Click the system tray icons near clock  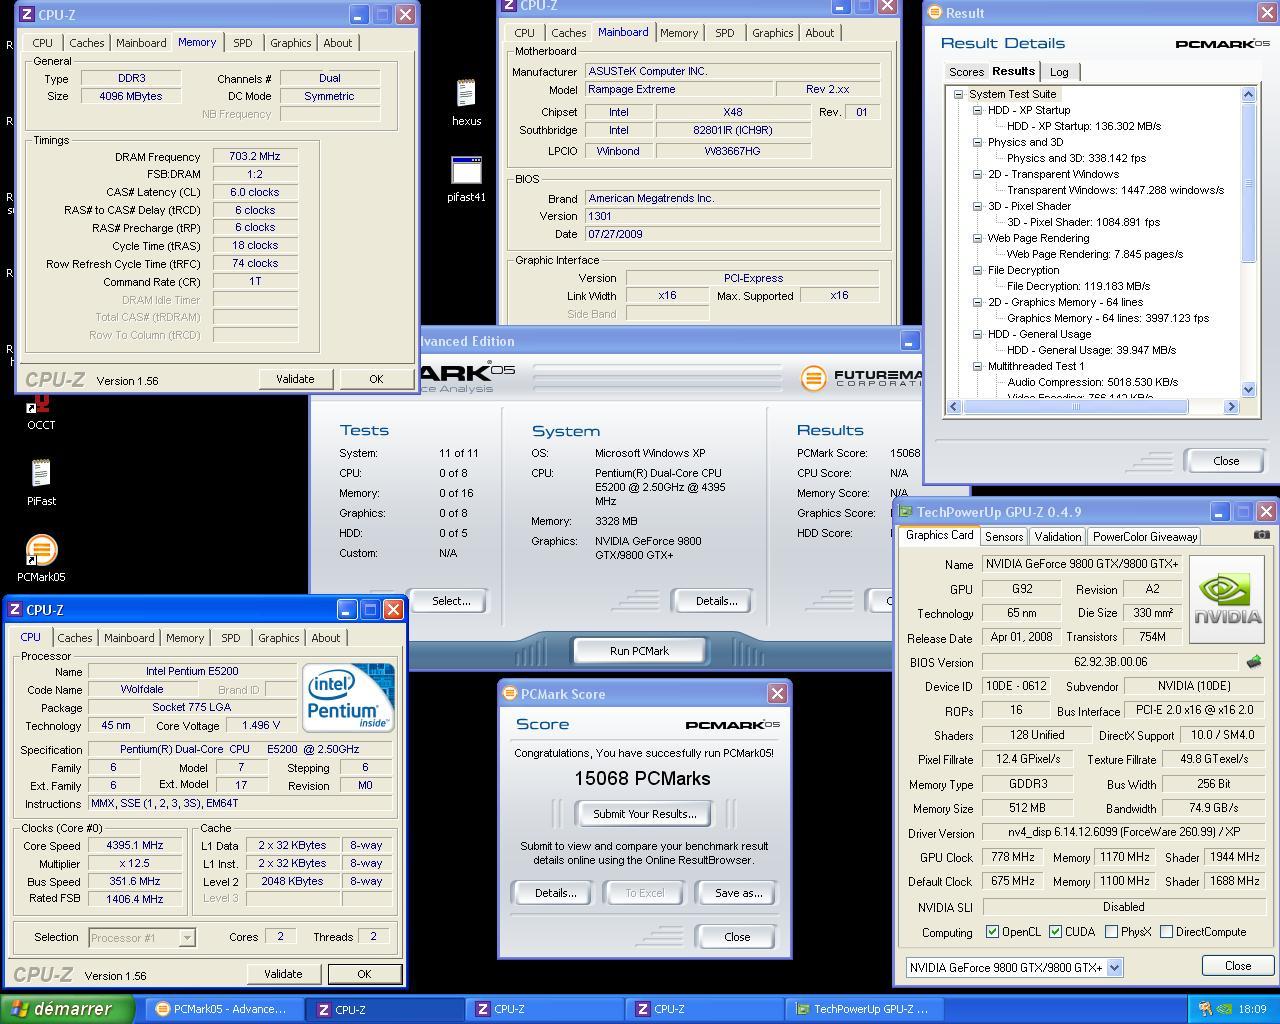click(x=1214, y=1009)
